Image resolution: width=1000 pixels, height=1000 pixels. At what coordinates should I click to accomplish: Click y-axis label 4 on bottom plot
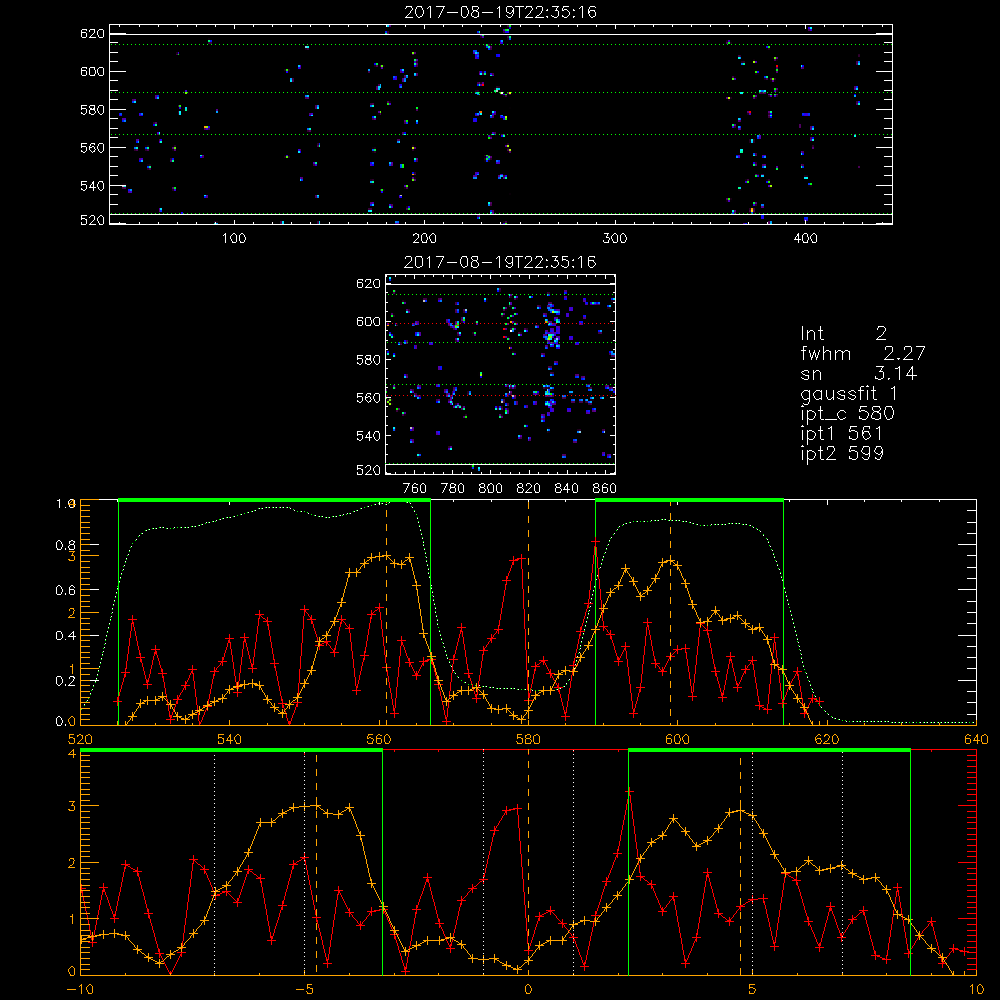tap(72, 754)
